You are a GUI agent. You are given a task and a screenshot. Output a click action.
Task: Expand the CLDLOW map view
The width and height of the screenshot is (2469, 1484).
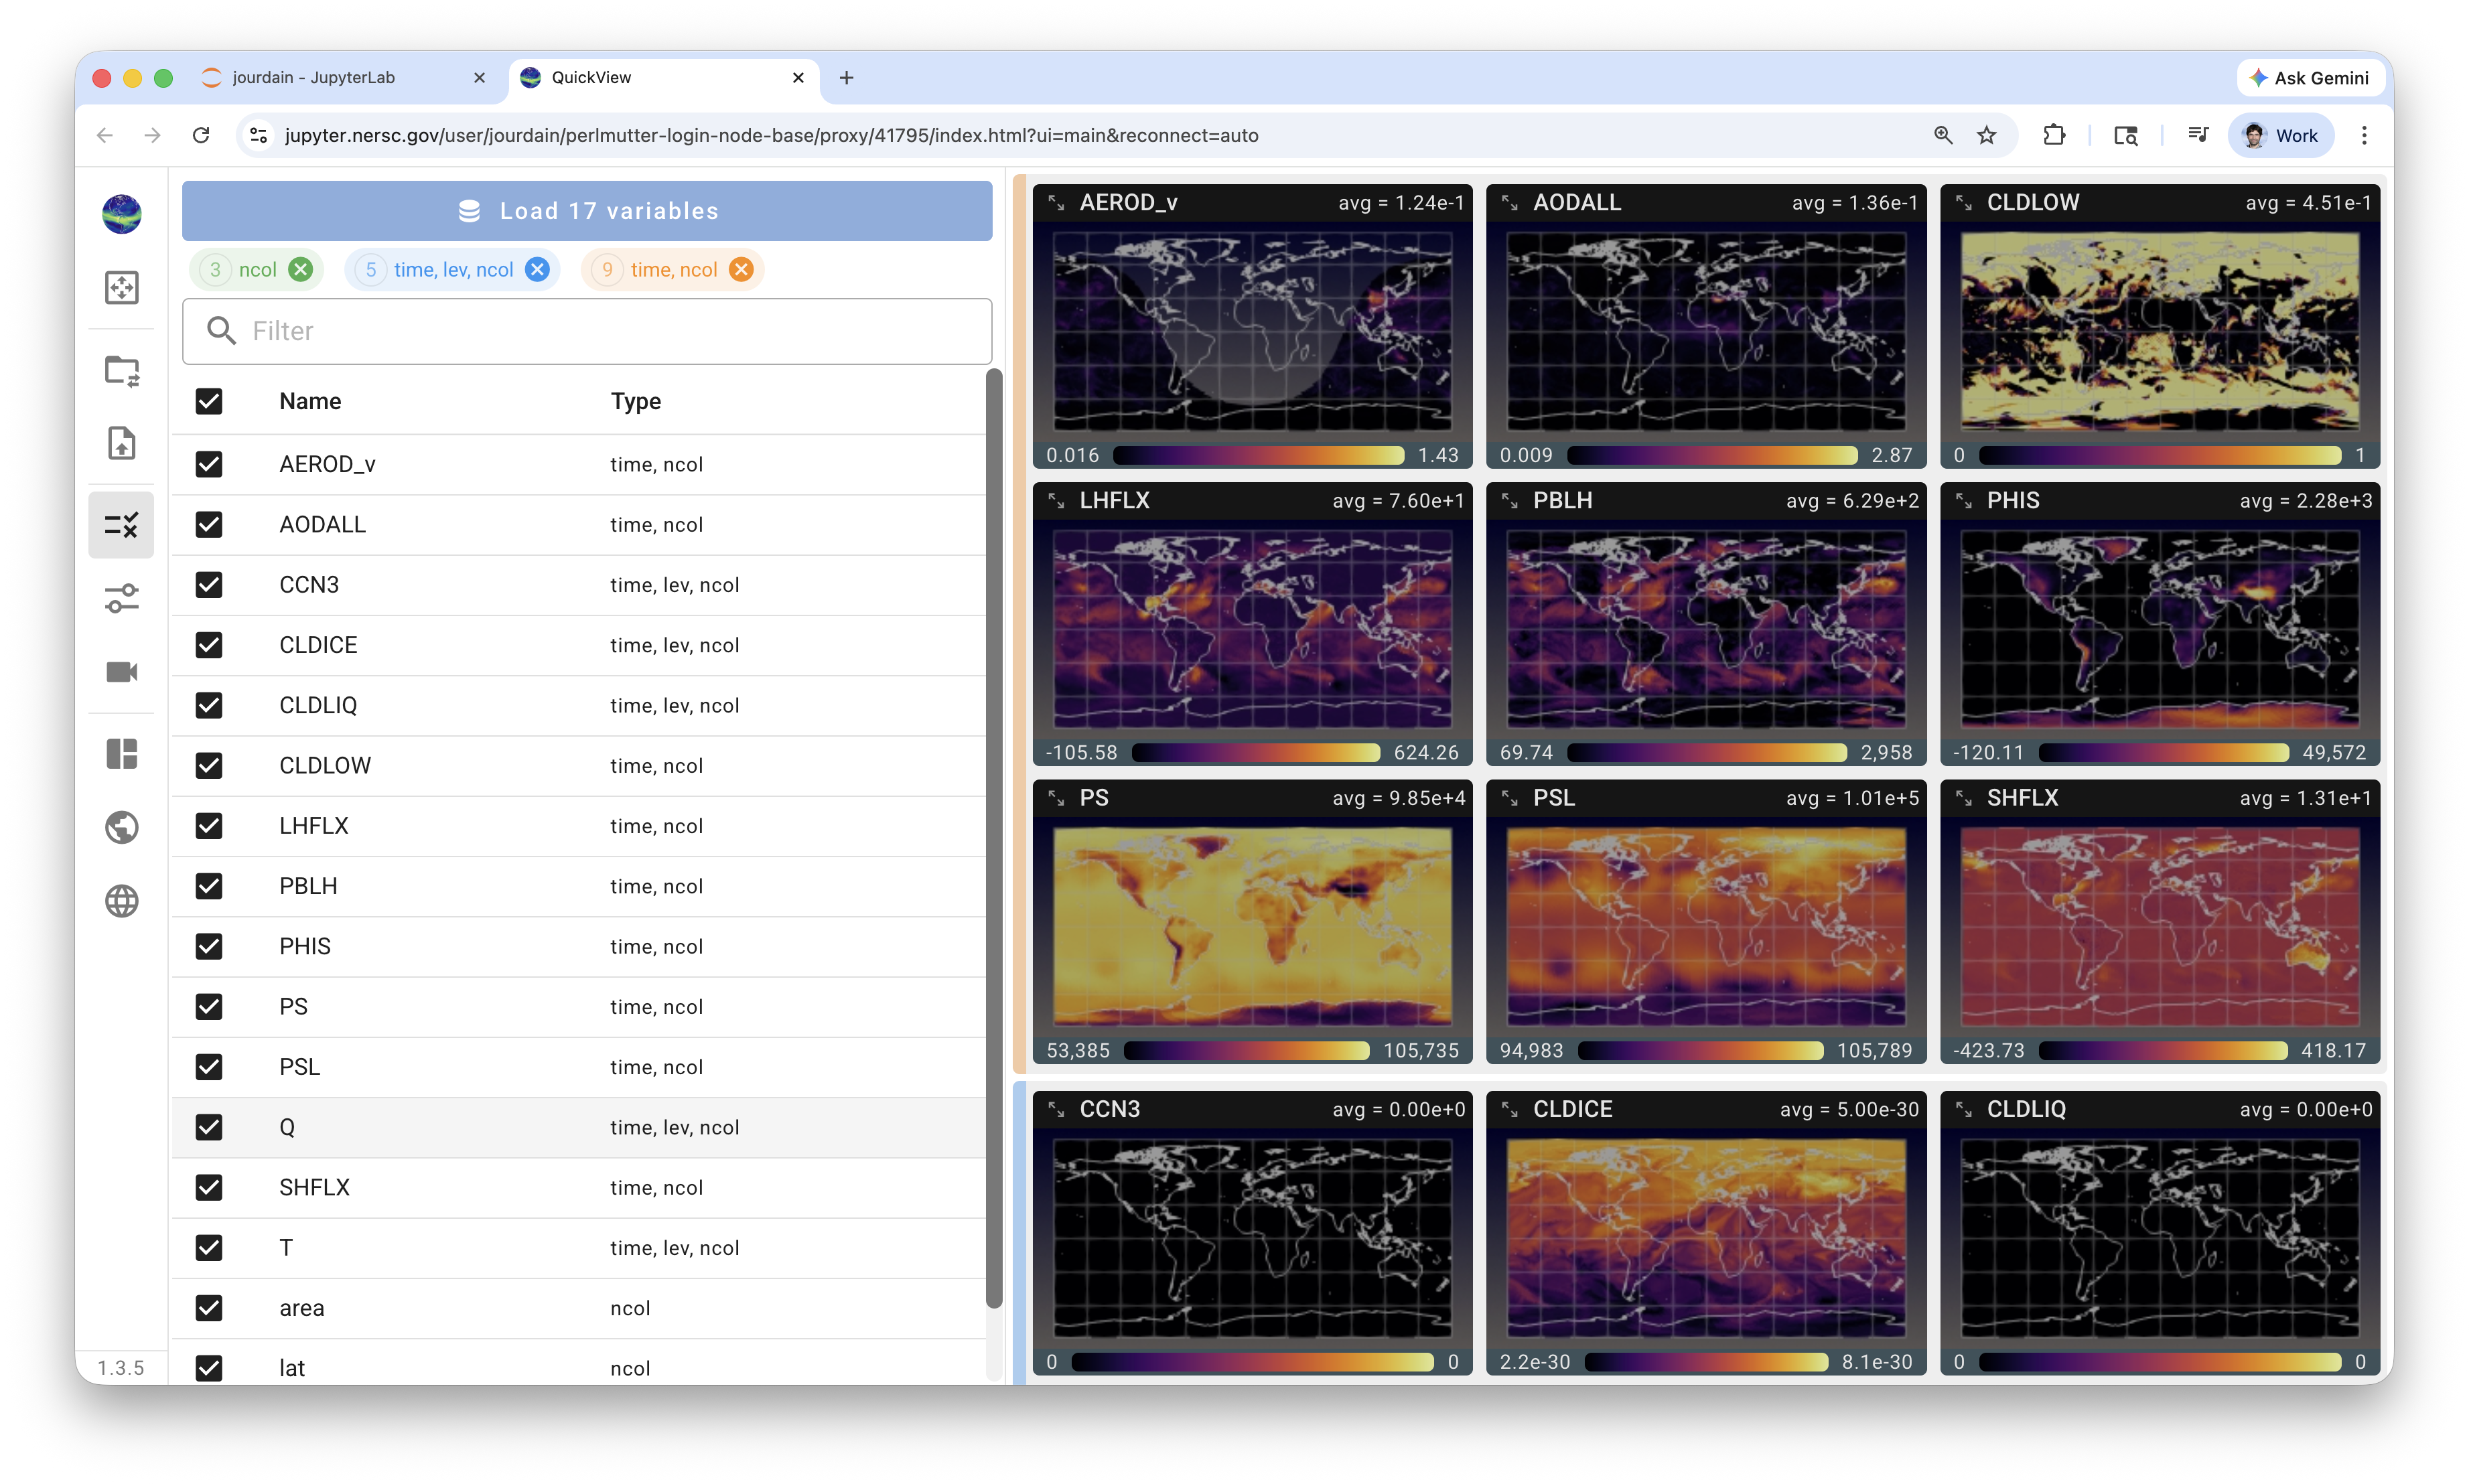pos(1963,203)
